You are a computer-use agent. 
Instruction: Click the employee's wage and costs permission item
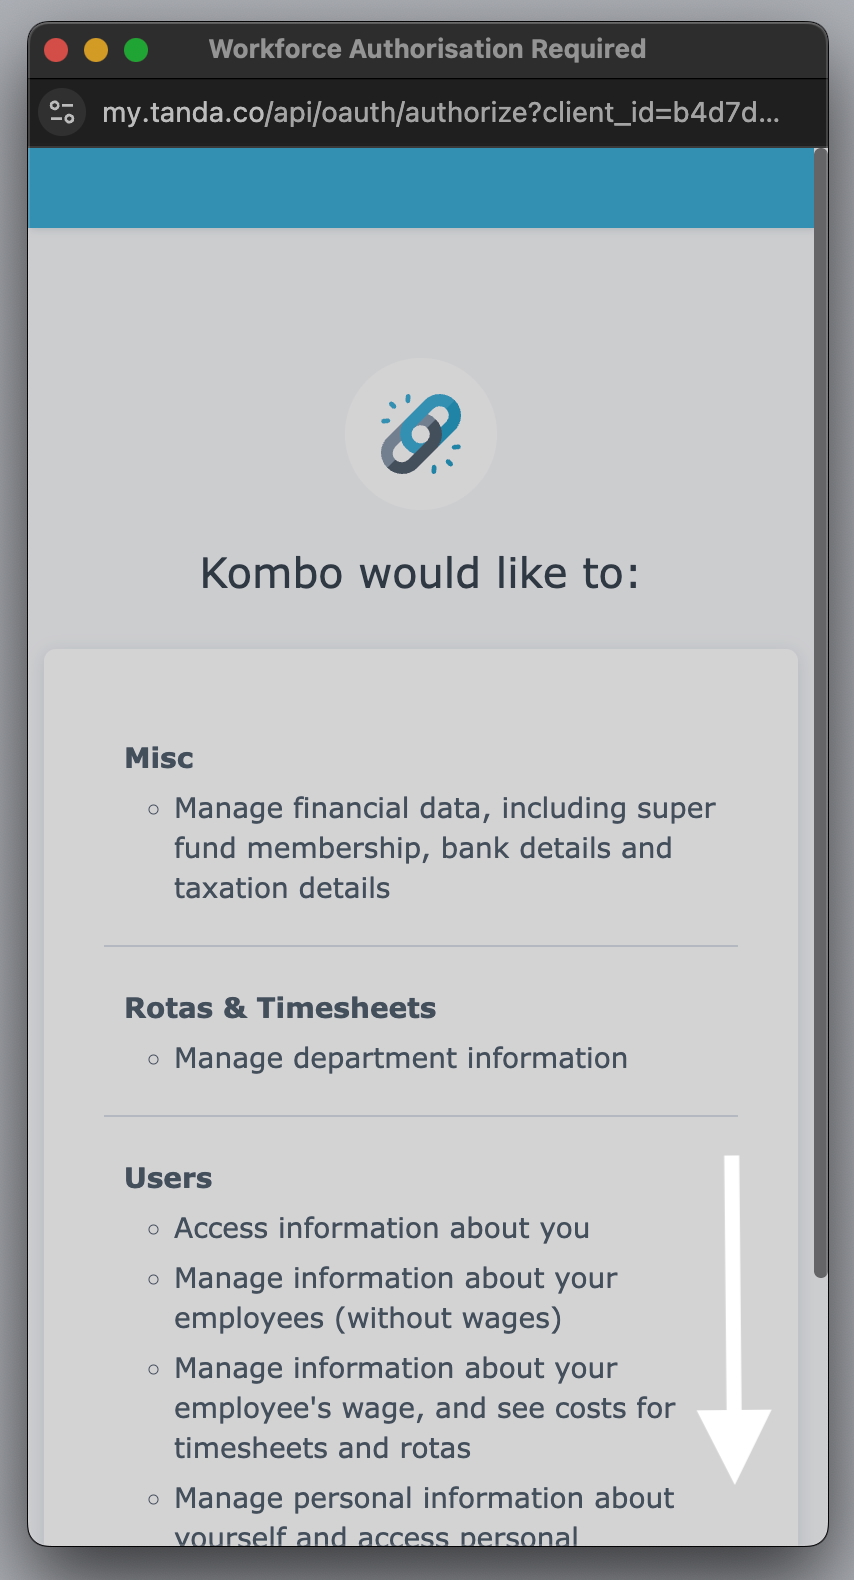[424, 1408]
